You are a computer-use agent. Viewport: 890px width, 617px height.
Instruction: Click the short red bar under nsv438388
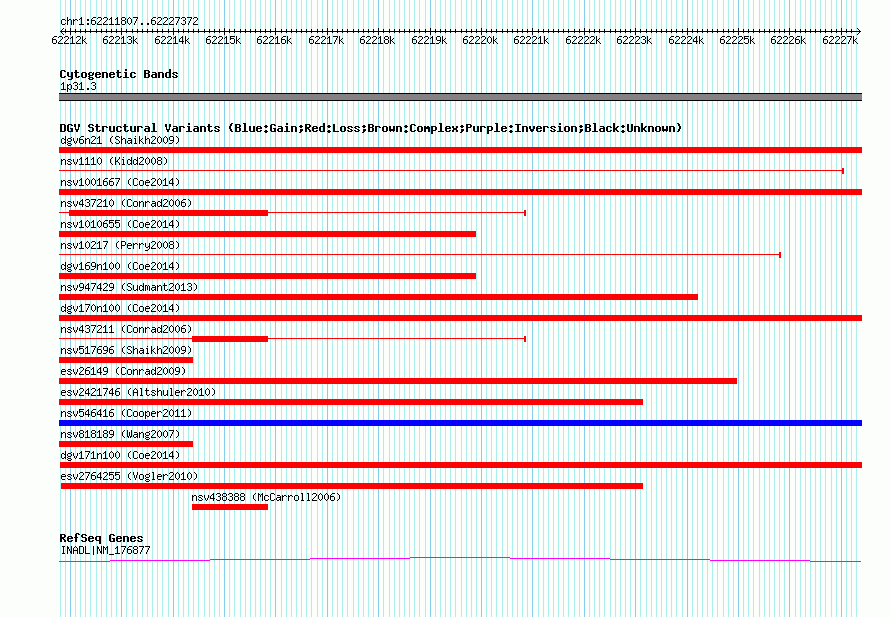coord(230,507)
